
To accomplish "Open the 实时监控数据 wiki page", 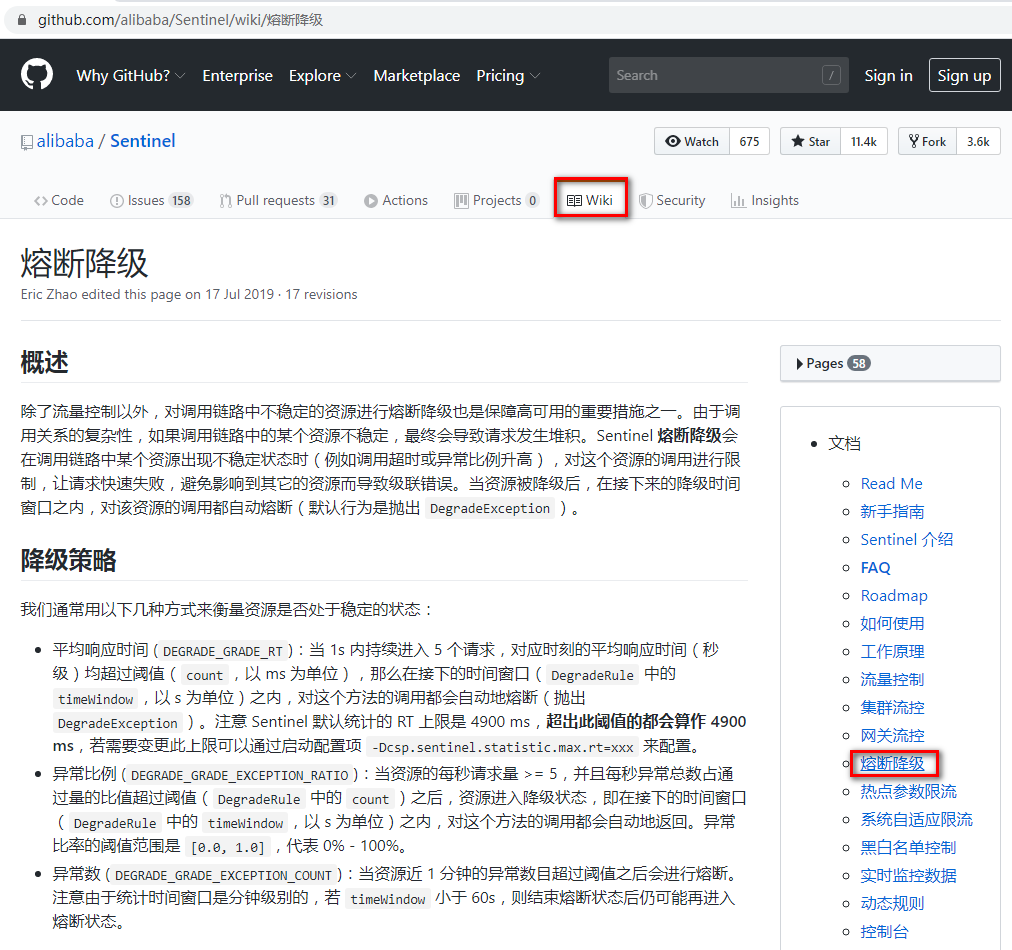I will pyautogui.click(x=908, y=876).
